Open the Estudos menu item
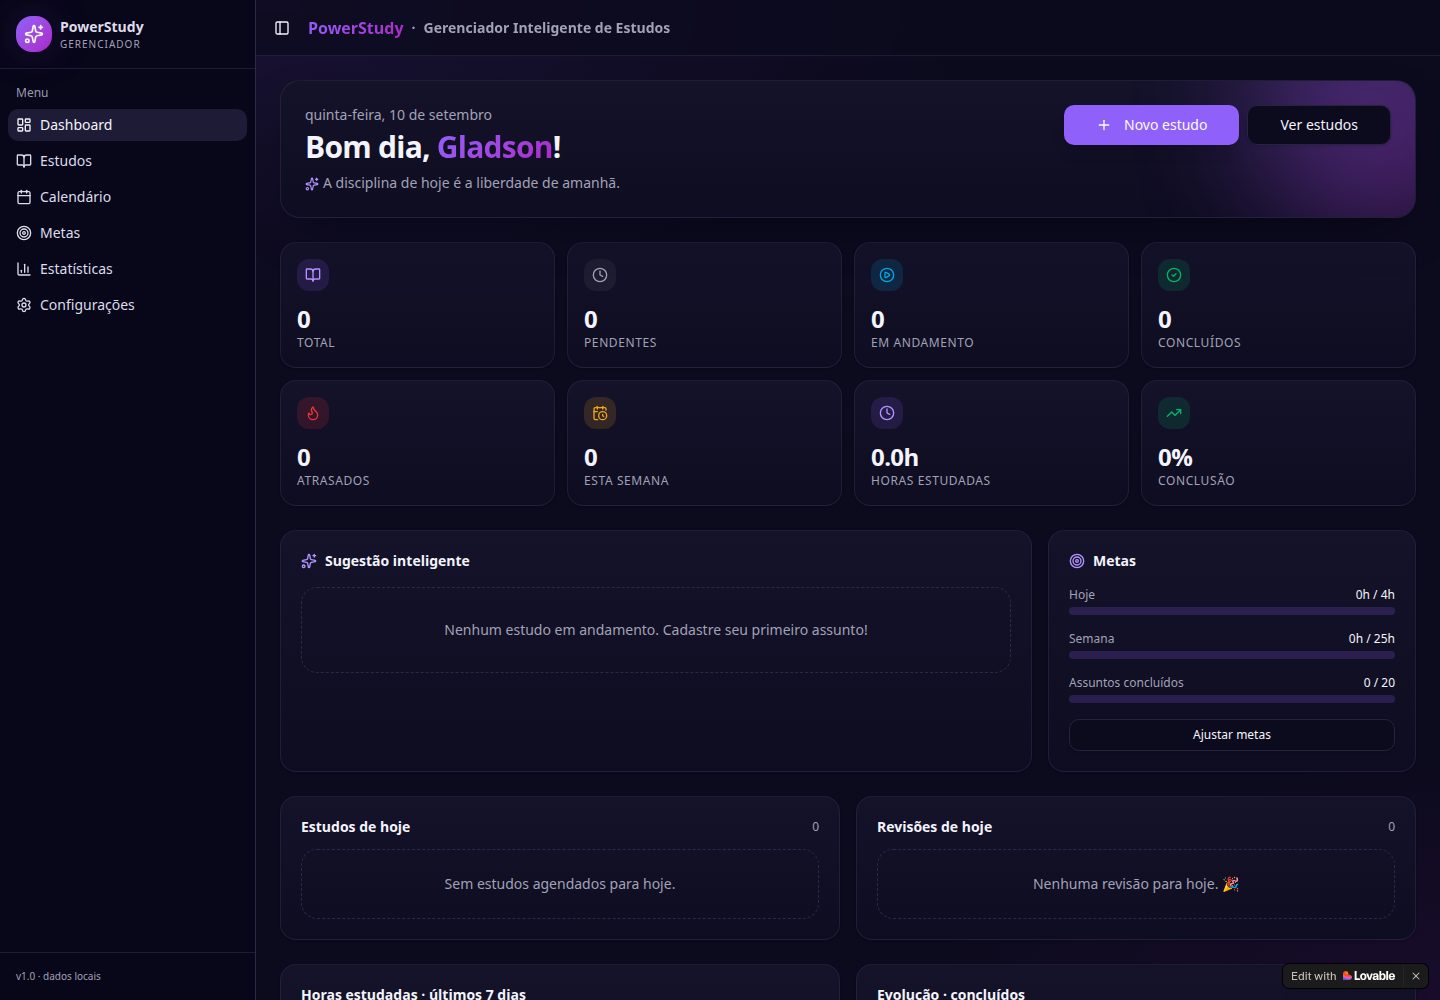 pos(127,161)
